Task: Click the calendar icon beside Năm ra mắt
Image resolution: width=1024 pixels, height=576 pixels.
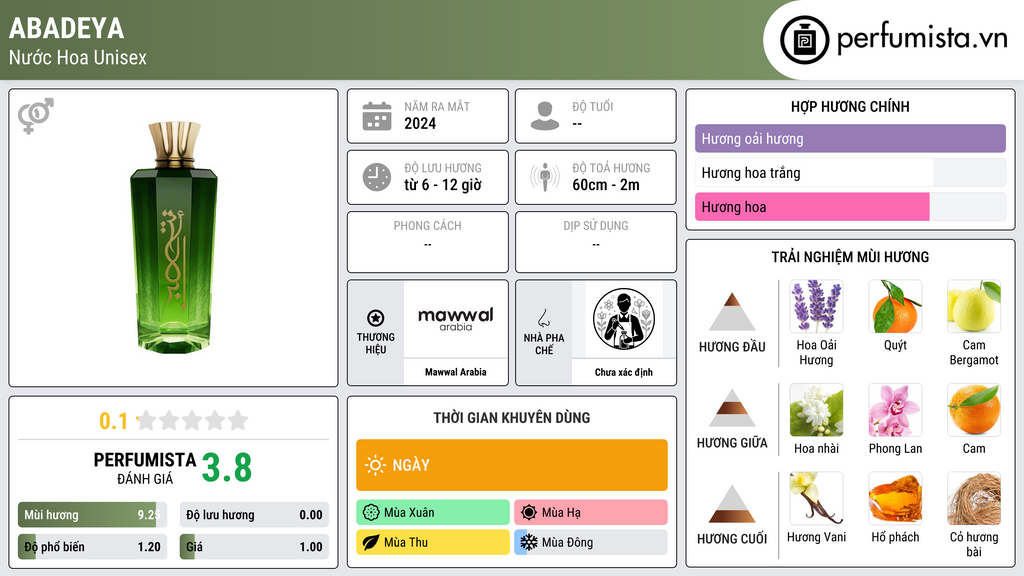Action: [x=377, y=116]
